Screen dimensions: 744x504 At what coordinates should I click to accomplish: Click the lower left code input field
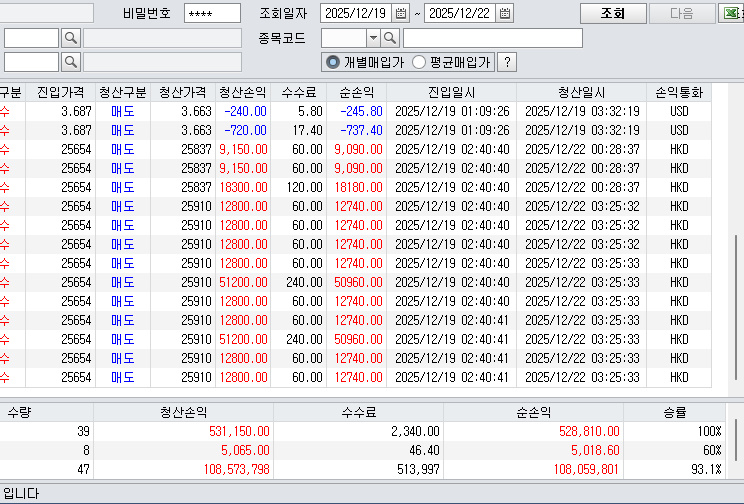[x=31, y=62]
